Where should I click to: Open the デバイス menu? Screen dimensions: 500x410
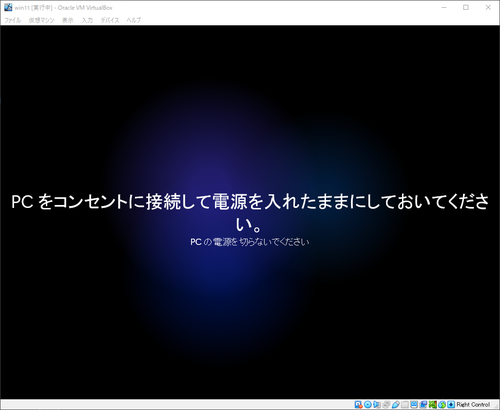tap(110, 20)
